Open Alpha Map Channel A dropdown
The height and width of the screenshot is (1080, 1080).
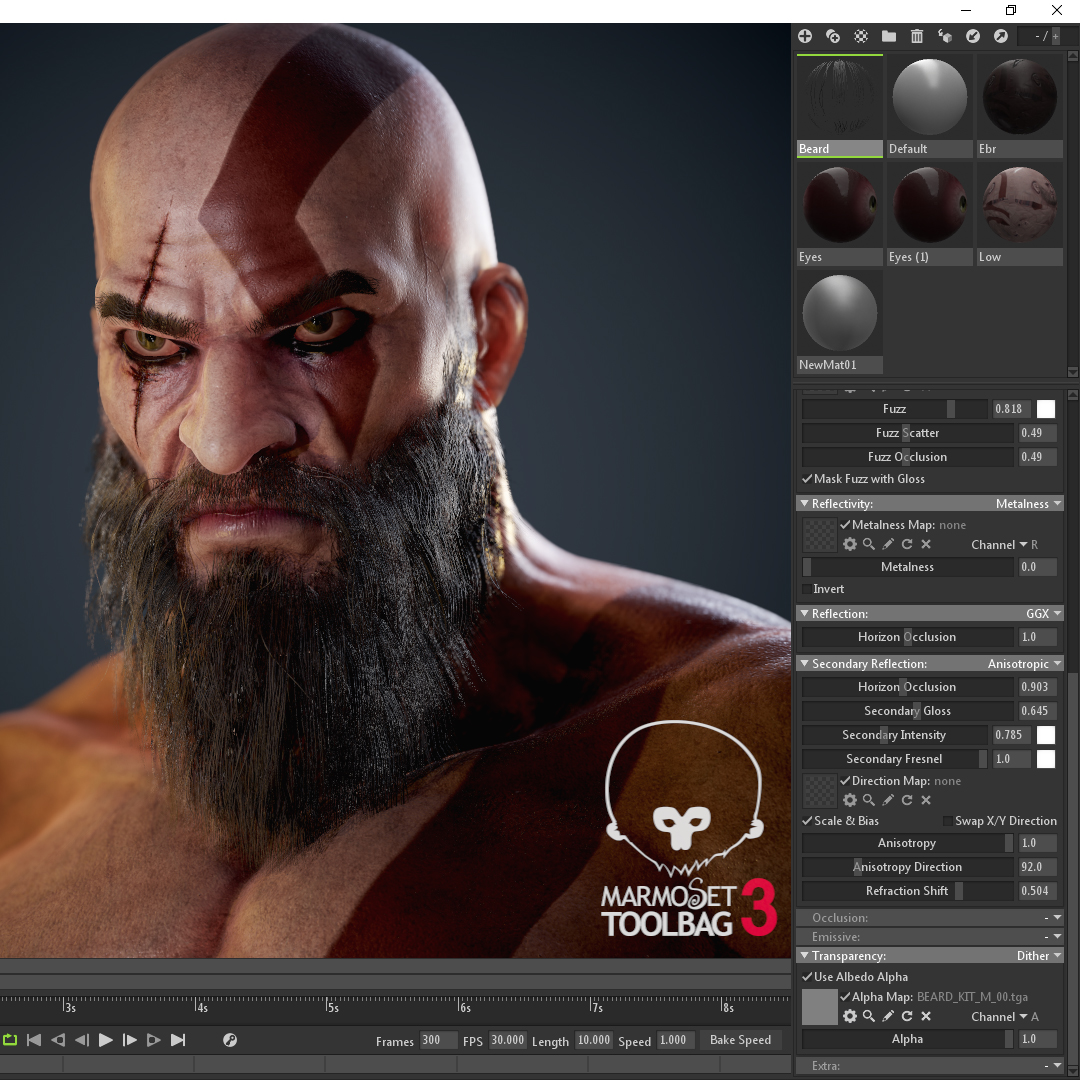point(1004,1017)
